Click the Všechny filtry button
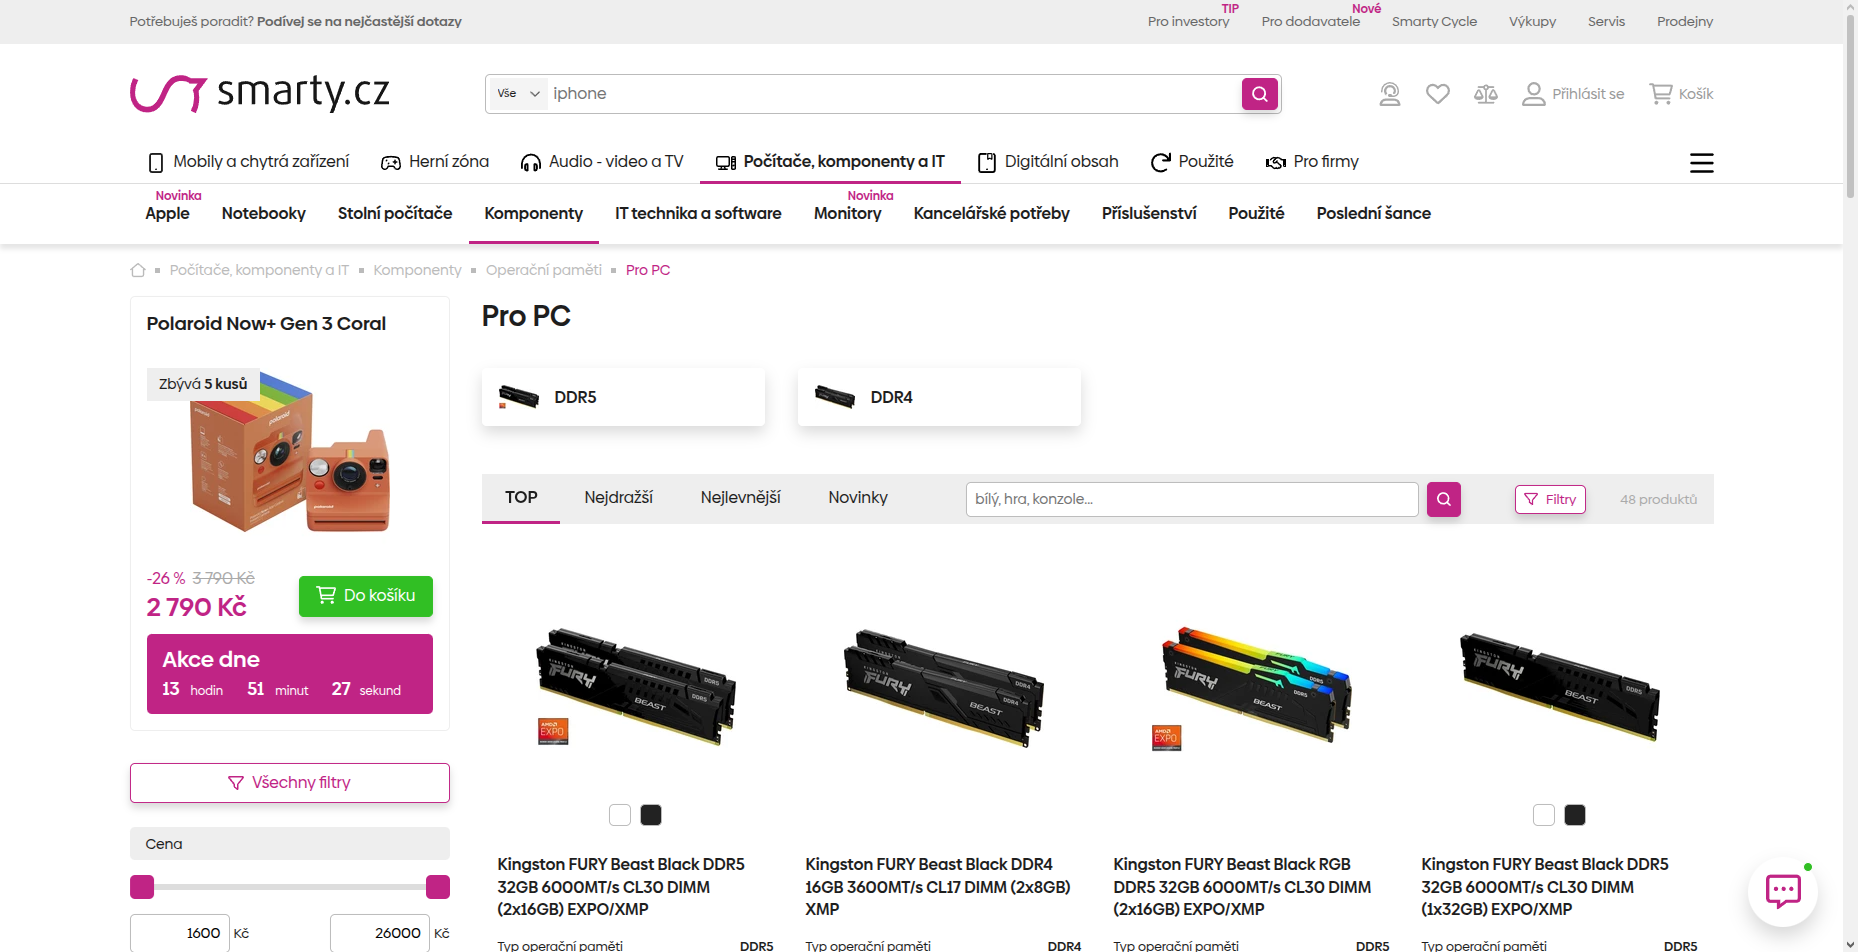1858x952 pixels. pos(290,783)
